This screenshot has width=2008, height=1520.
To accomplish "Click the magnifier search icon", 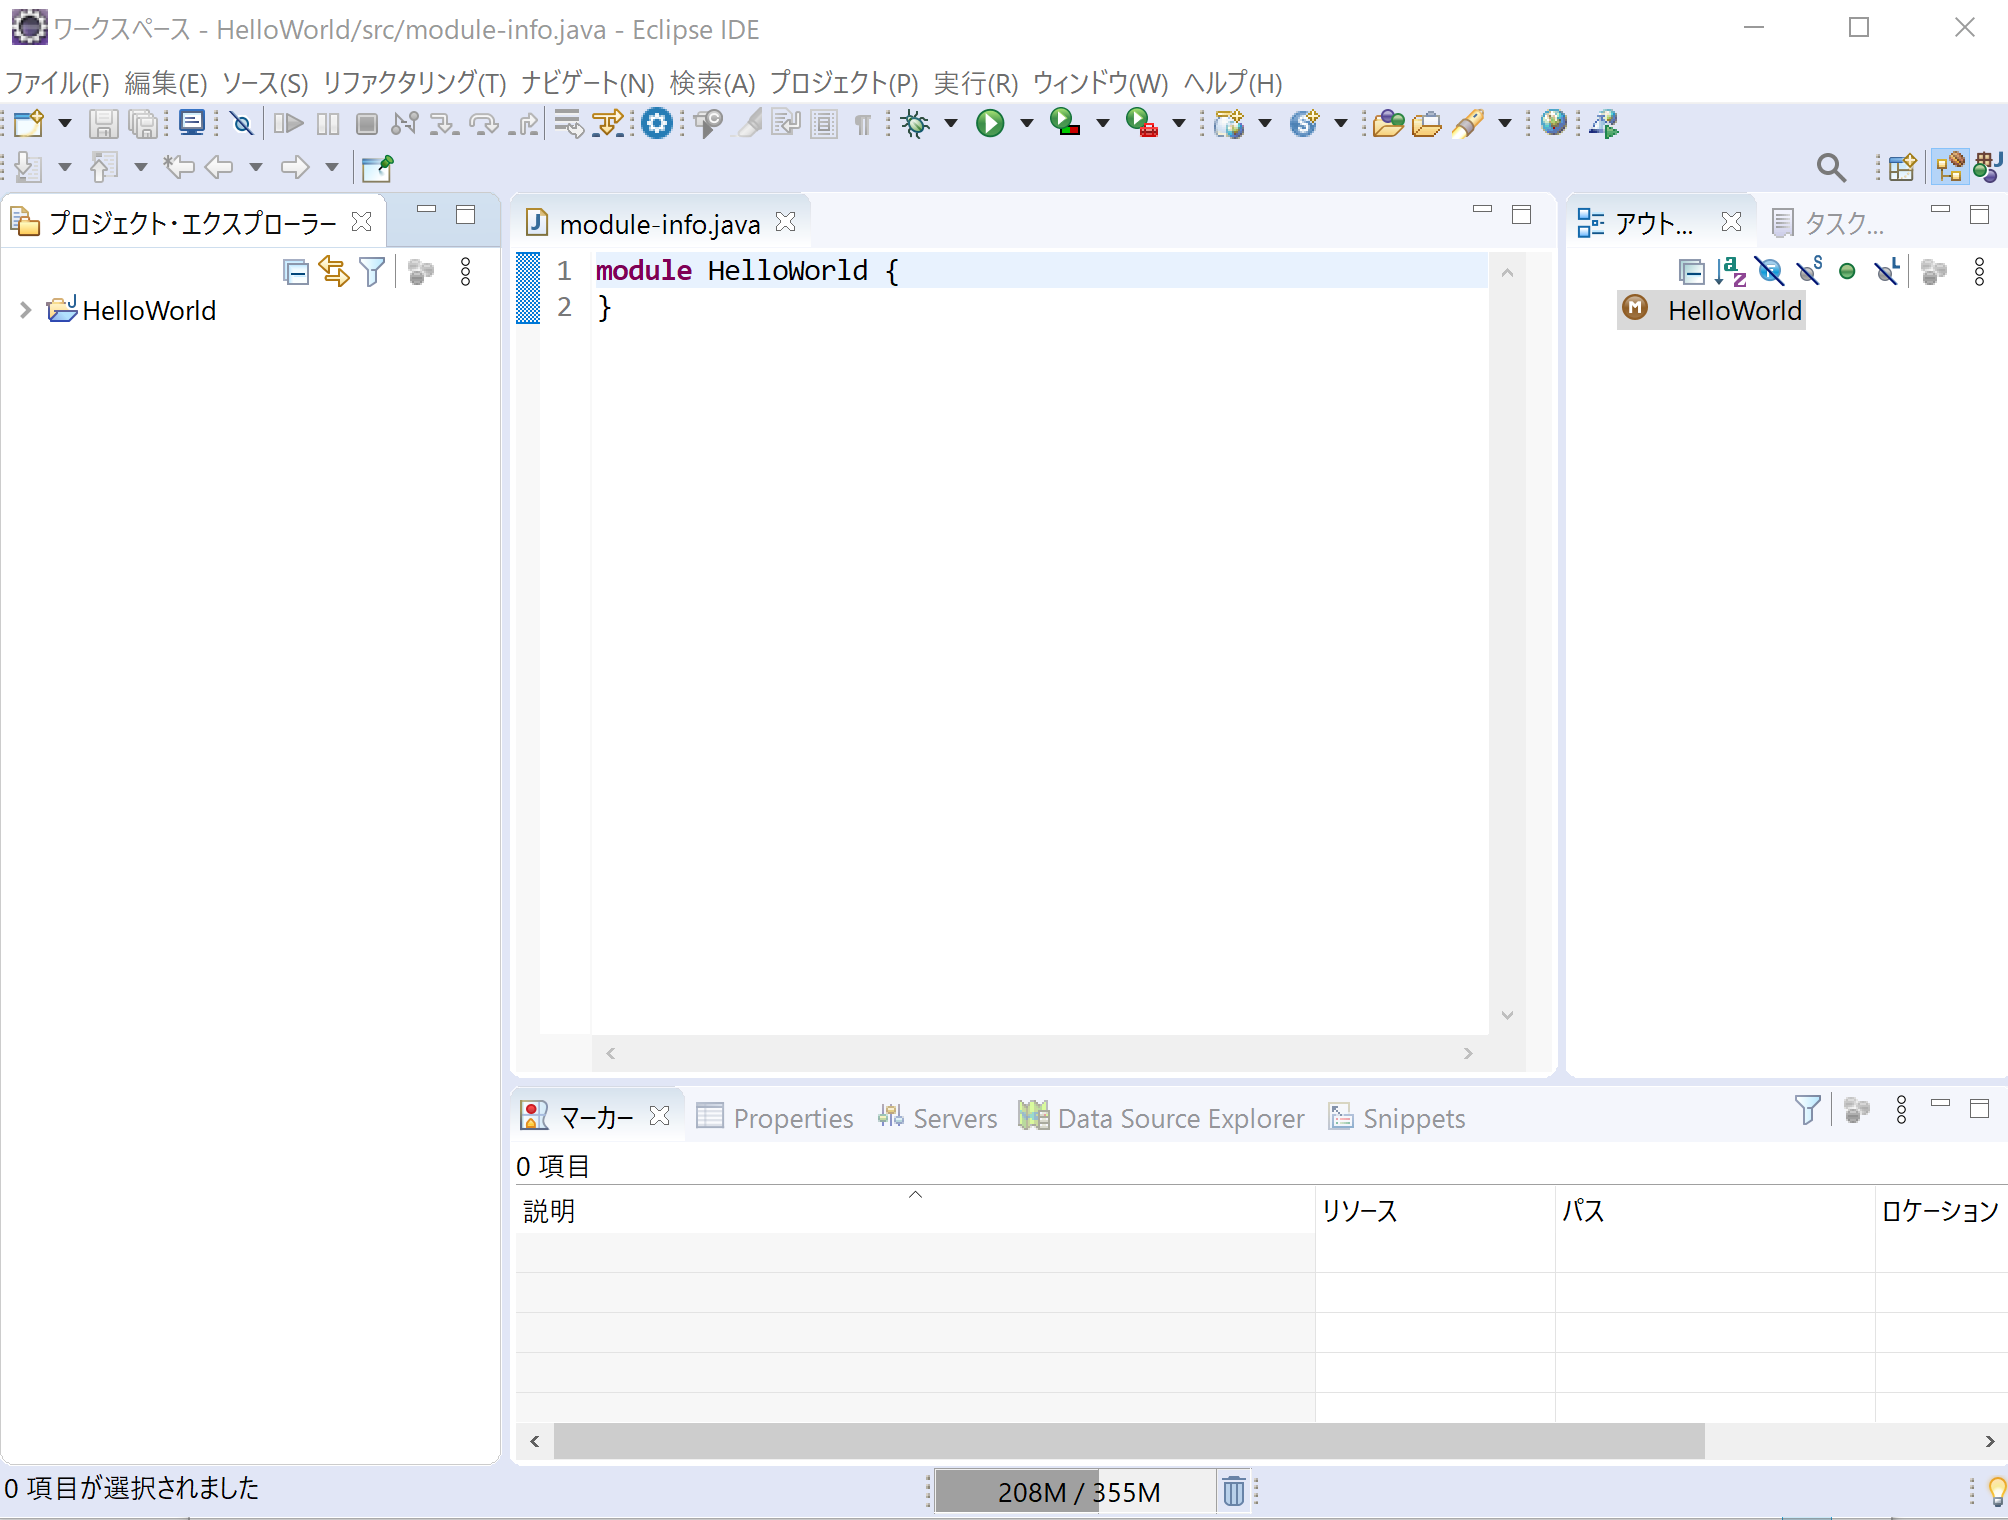I will click(1830, 167).
